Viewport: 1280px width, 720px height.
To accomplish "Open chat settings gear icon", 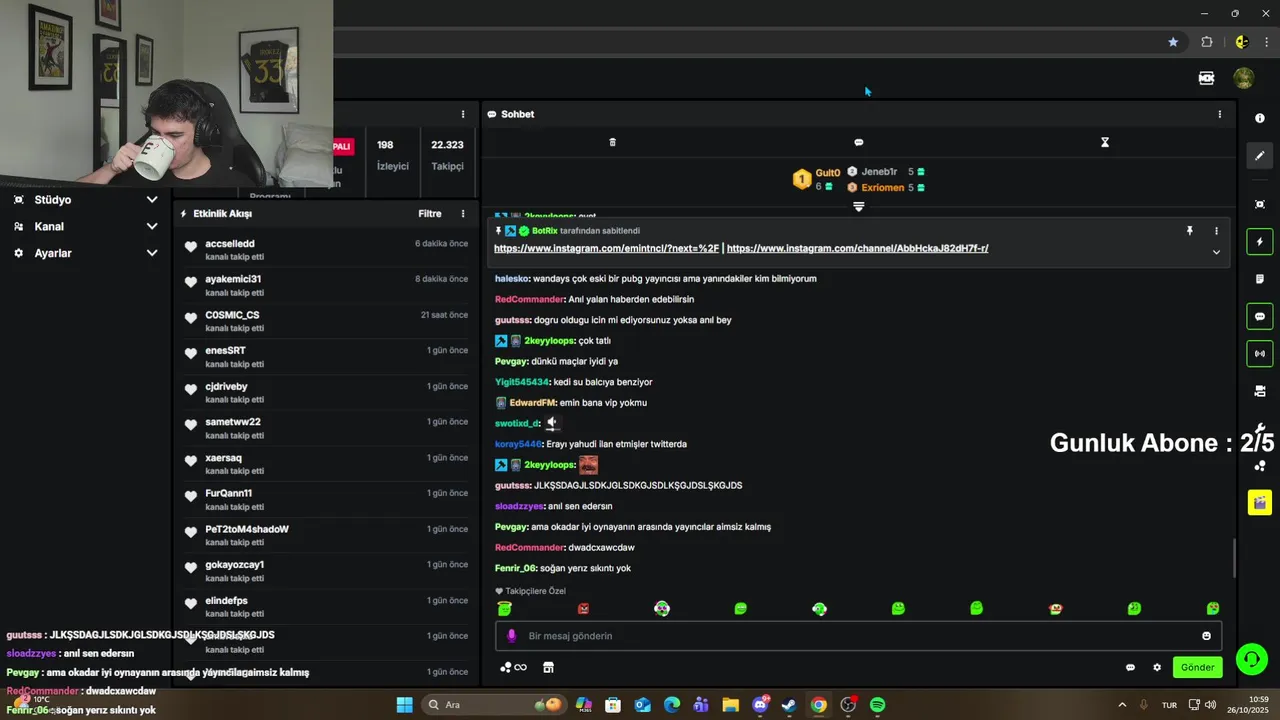I will [1157, 667].
